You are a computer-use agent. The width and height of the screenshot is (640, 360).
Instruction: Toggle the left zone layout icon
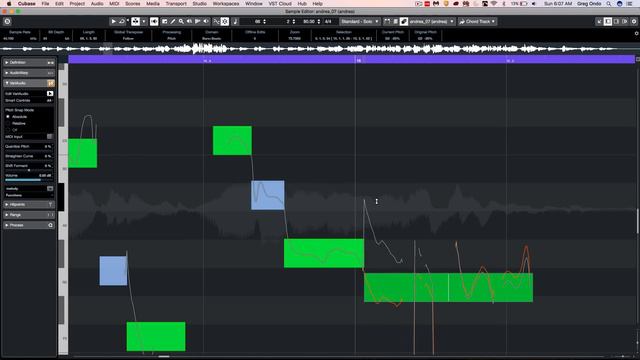(608, 21)
